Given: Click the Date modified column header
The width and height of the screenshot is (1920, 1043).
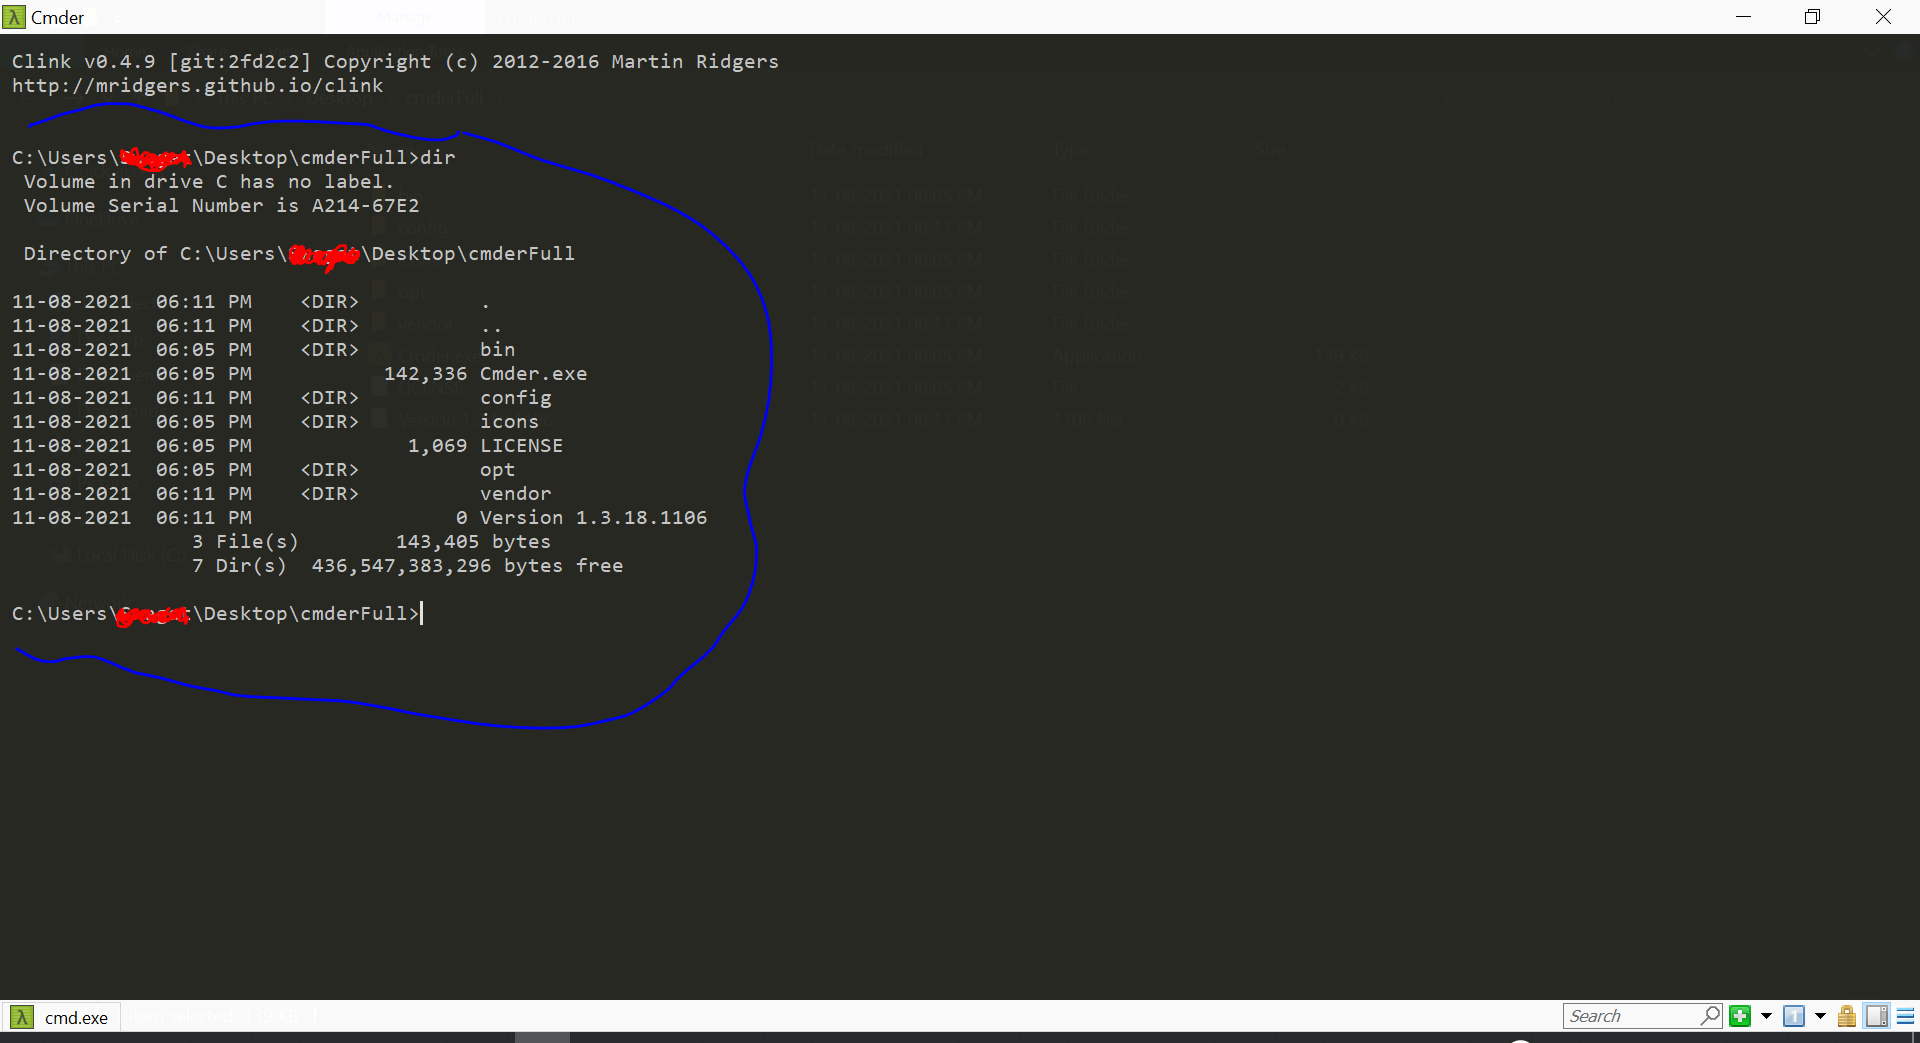Looking at the screenshot, I should 866,150.
